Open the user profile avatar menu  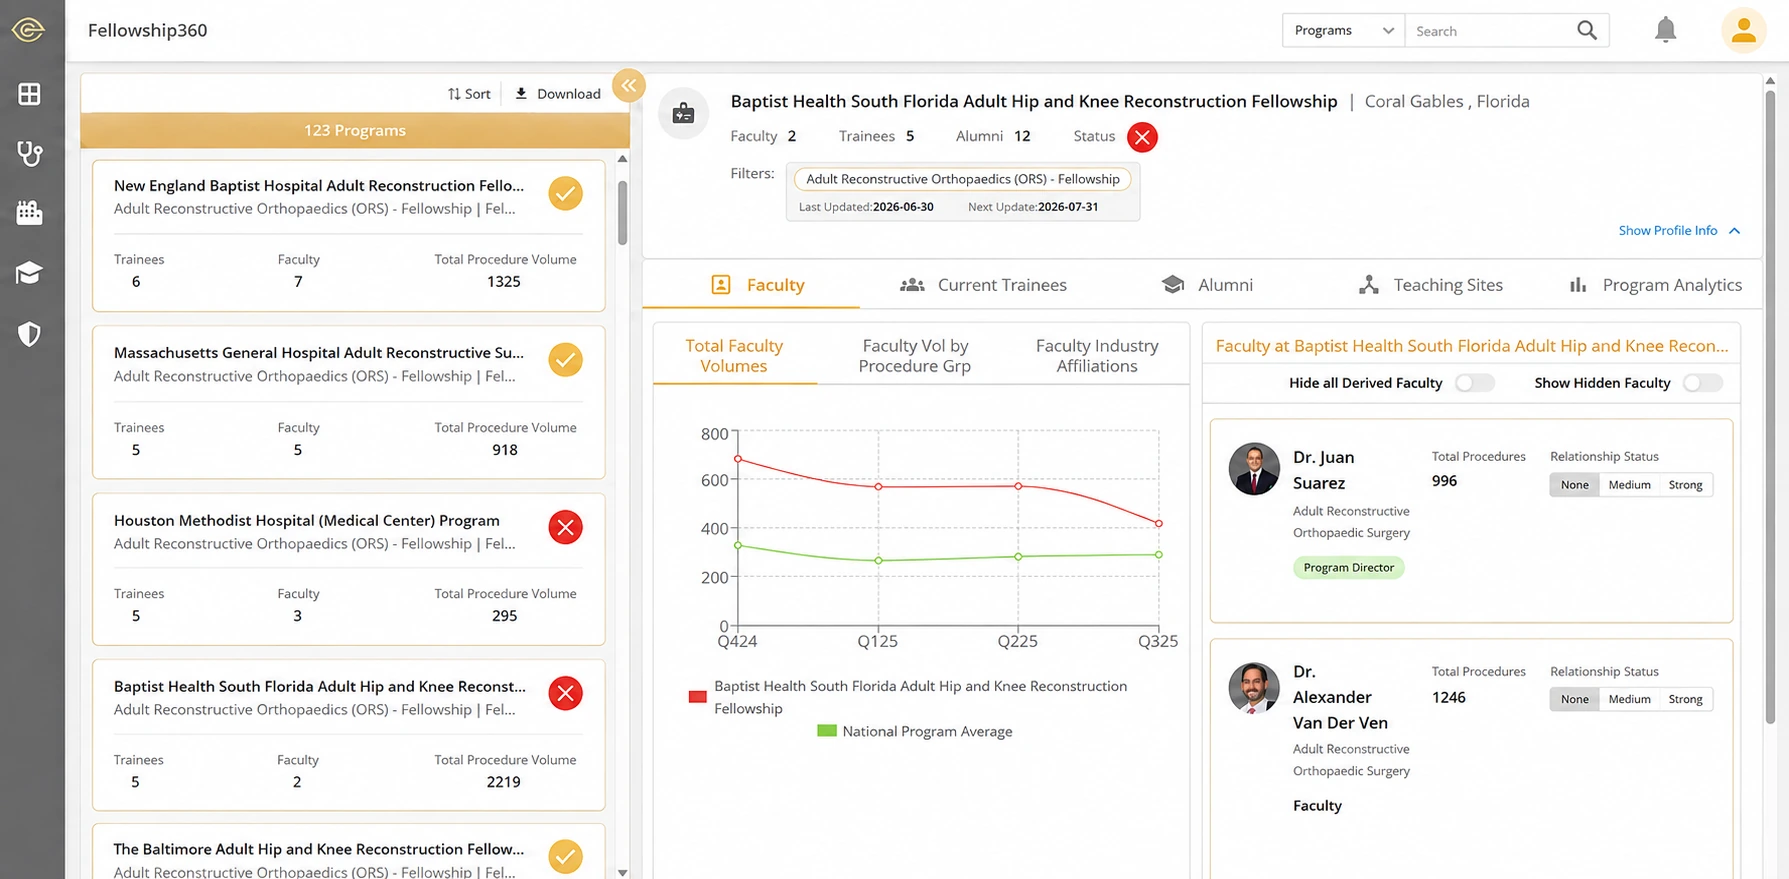(1743, 30)
